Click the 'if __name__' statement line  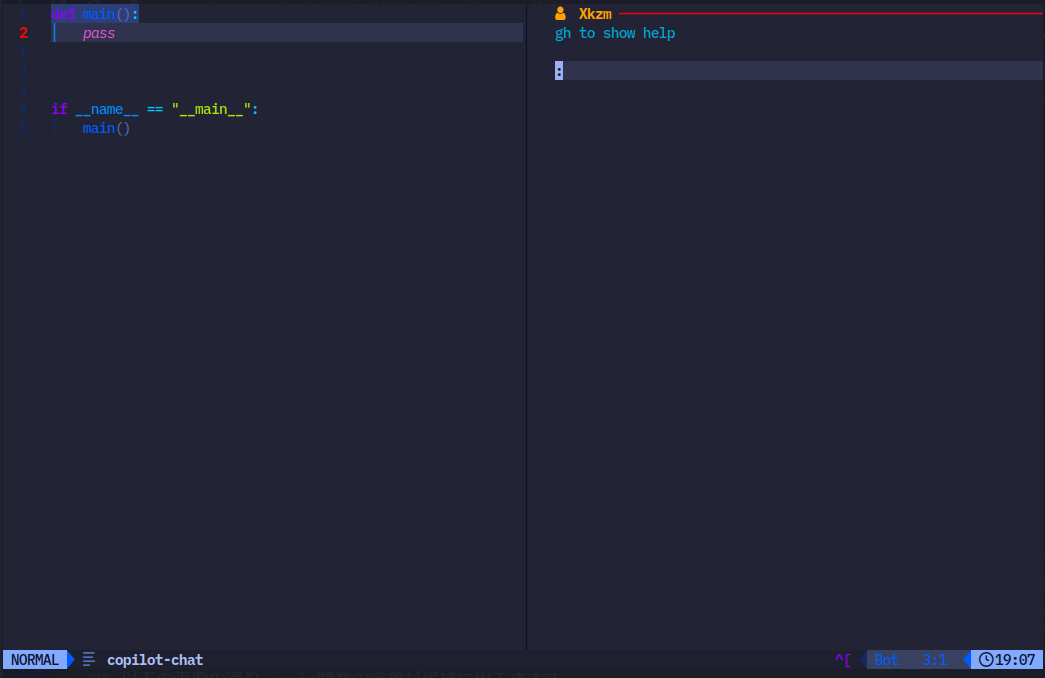point(155,109)
